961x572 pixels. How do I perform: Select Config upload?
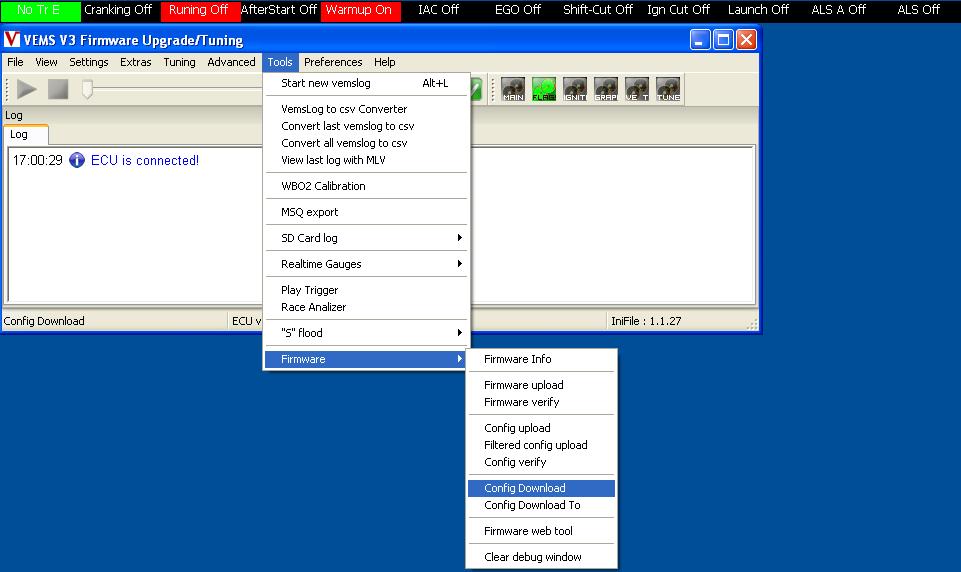(541, 428)
